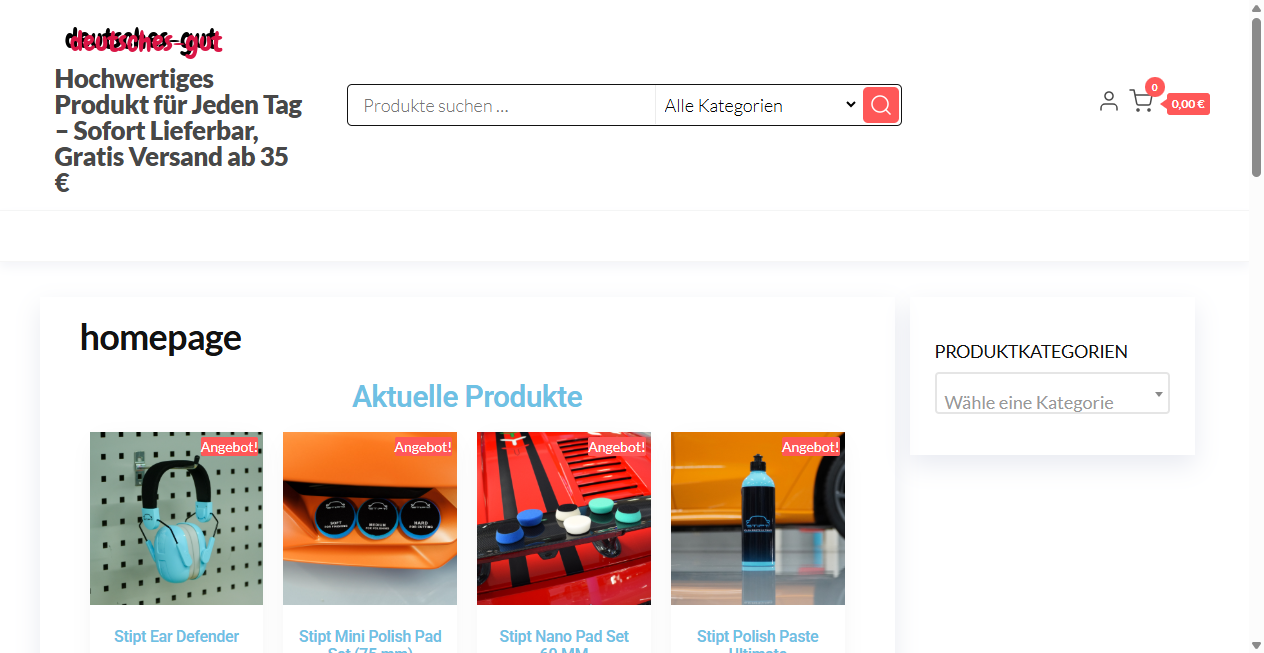Click the cart item count badge
This screenshot has width=1264, height=653.
[x=1154, y=87]
